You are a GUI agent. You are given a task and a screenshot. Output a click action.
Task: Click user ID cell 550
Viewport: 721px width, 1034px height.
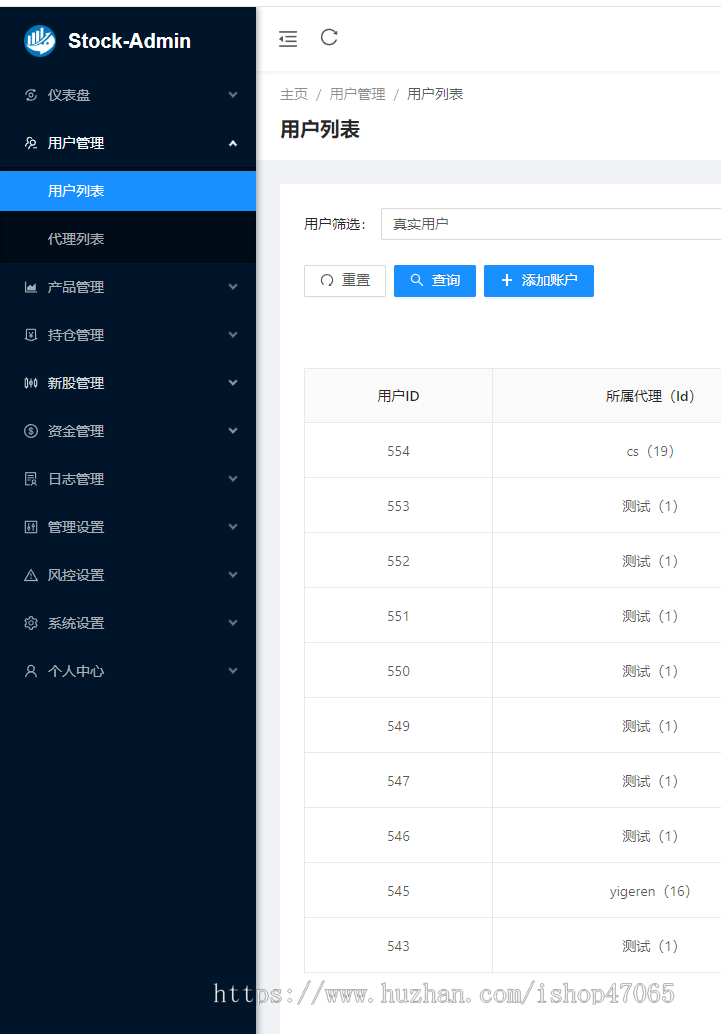[x=398, y=671]
